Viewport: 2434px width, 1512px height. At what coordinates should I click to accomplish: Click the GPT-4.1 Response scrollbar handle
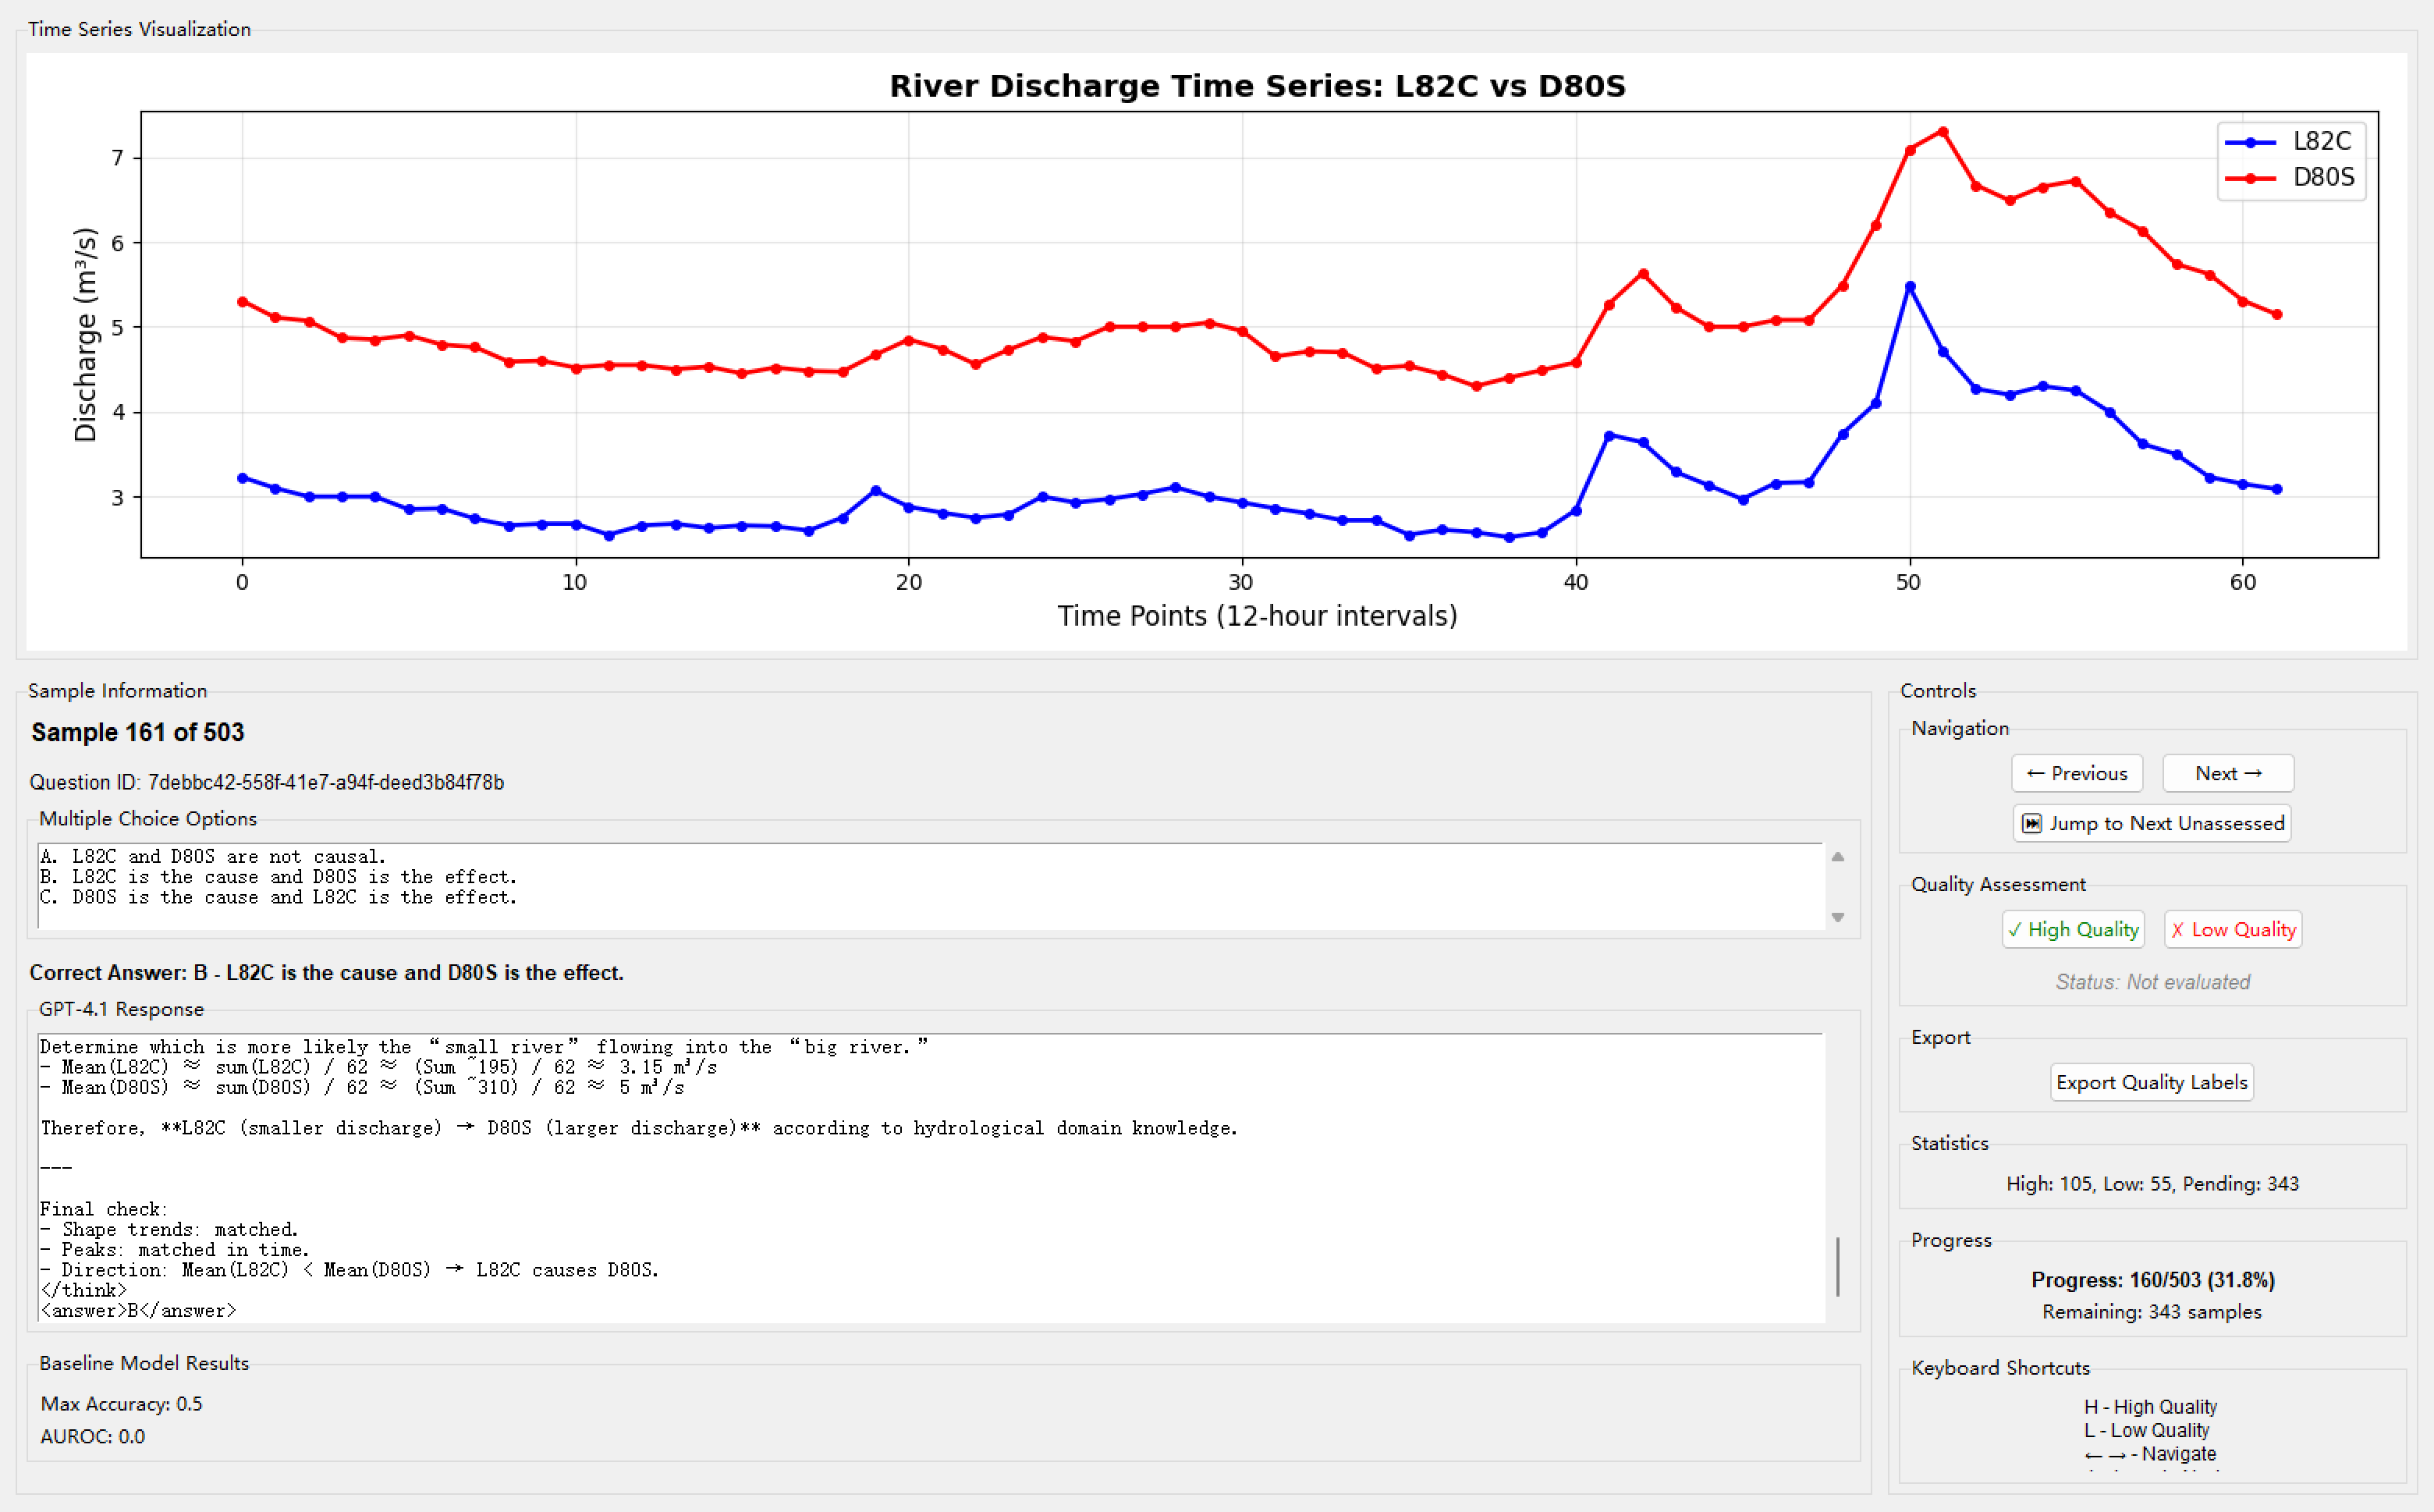(1837, 1266)
